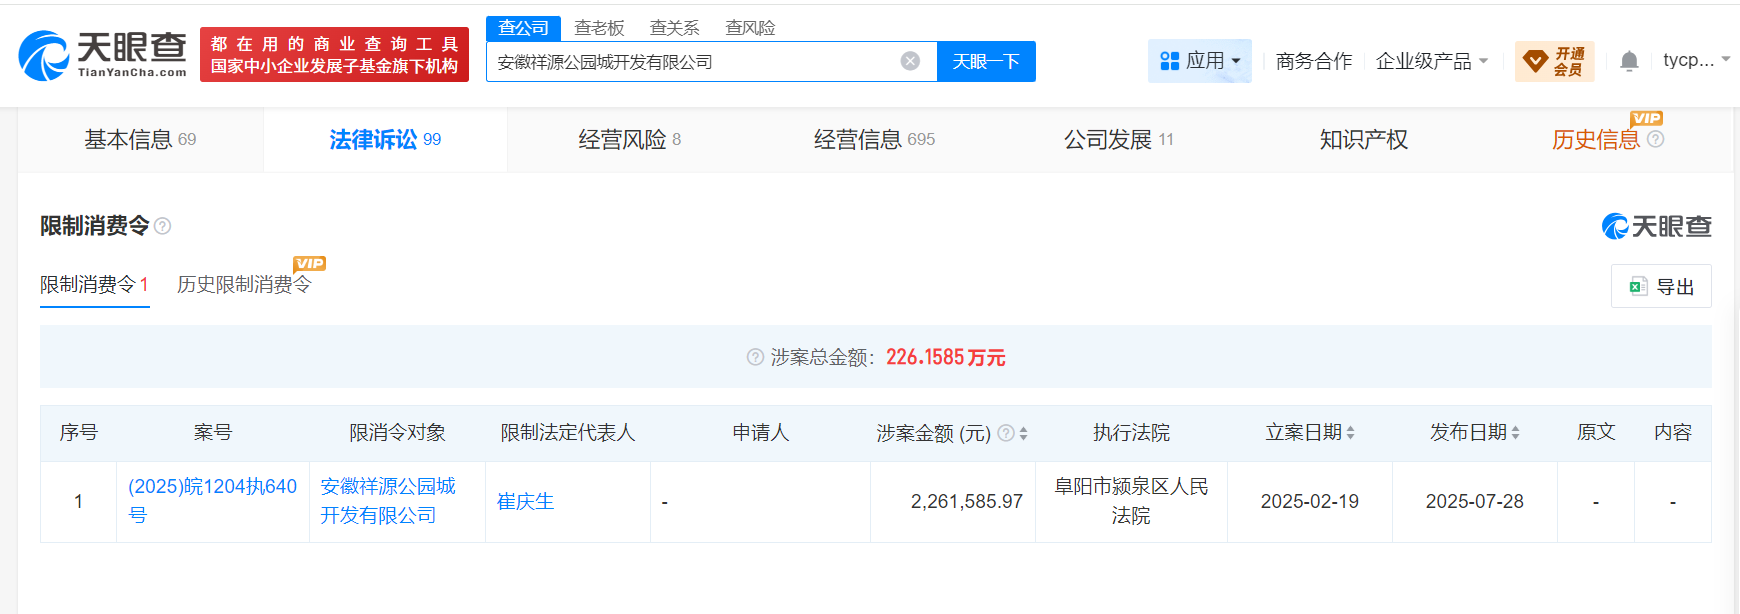Viewport: 1740px width, 614px height.
Task: Open the 知识产权 tab
Action: pyautogui.click(x=1363, y=139)
